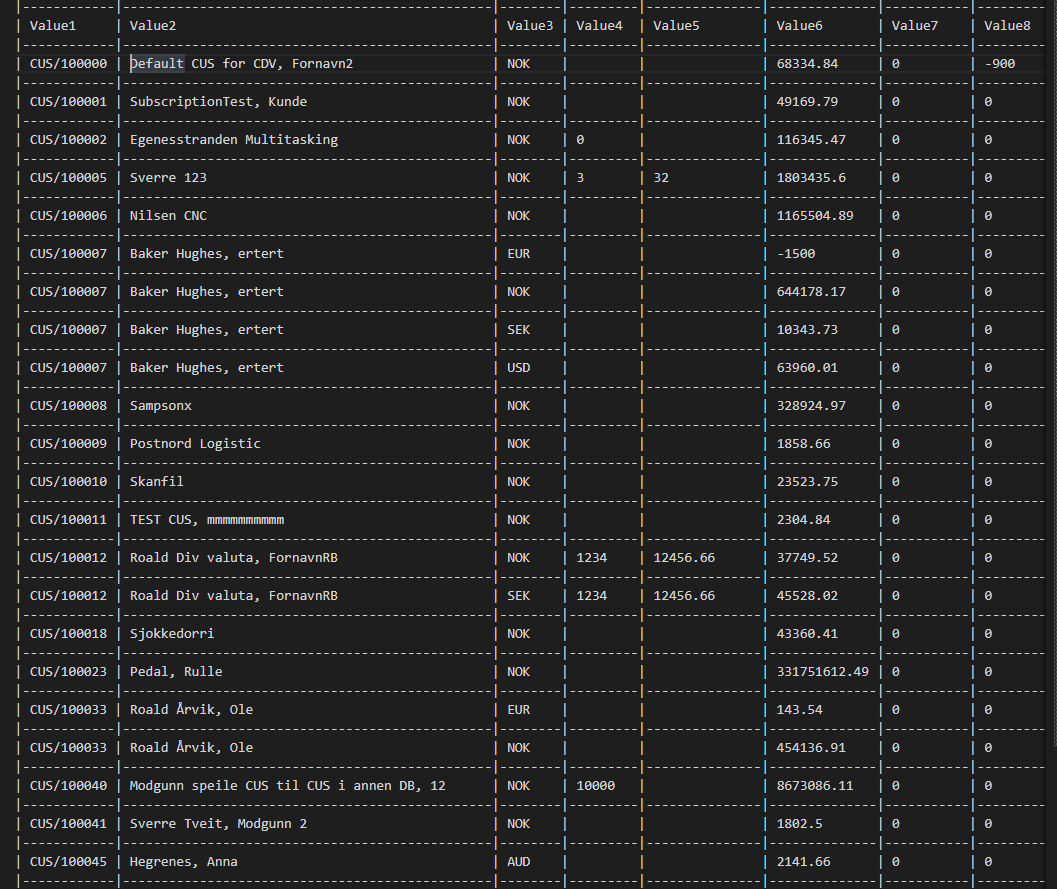Select the value 49169.79

tap(808, 102)
